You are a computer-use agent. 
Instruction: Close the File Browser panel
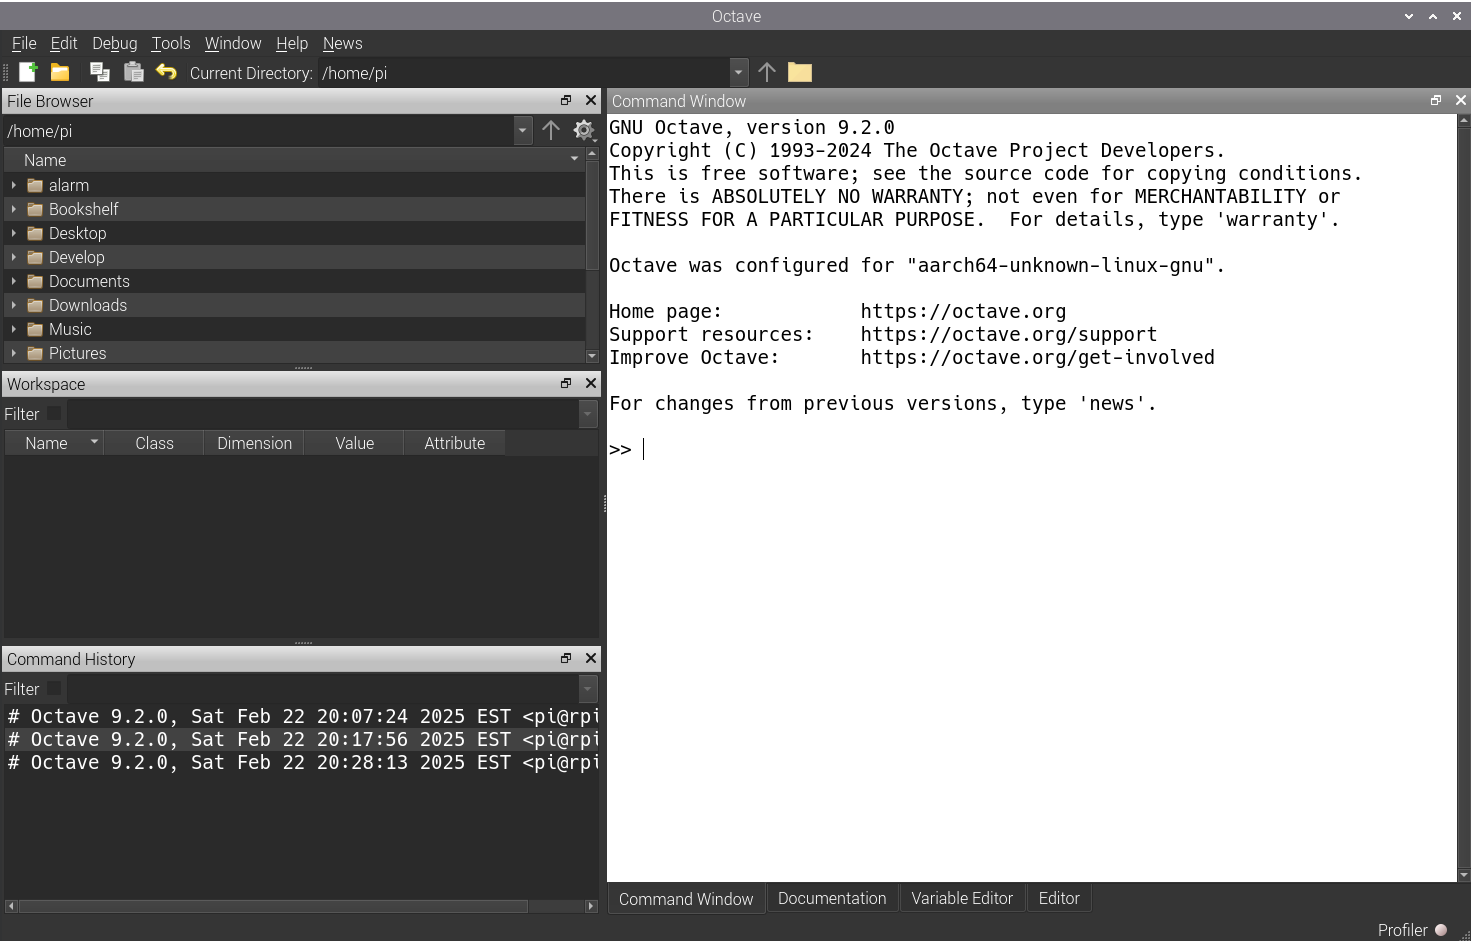[591, 100]
